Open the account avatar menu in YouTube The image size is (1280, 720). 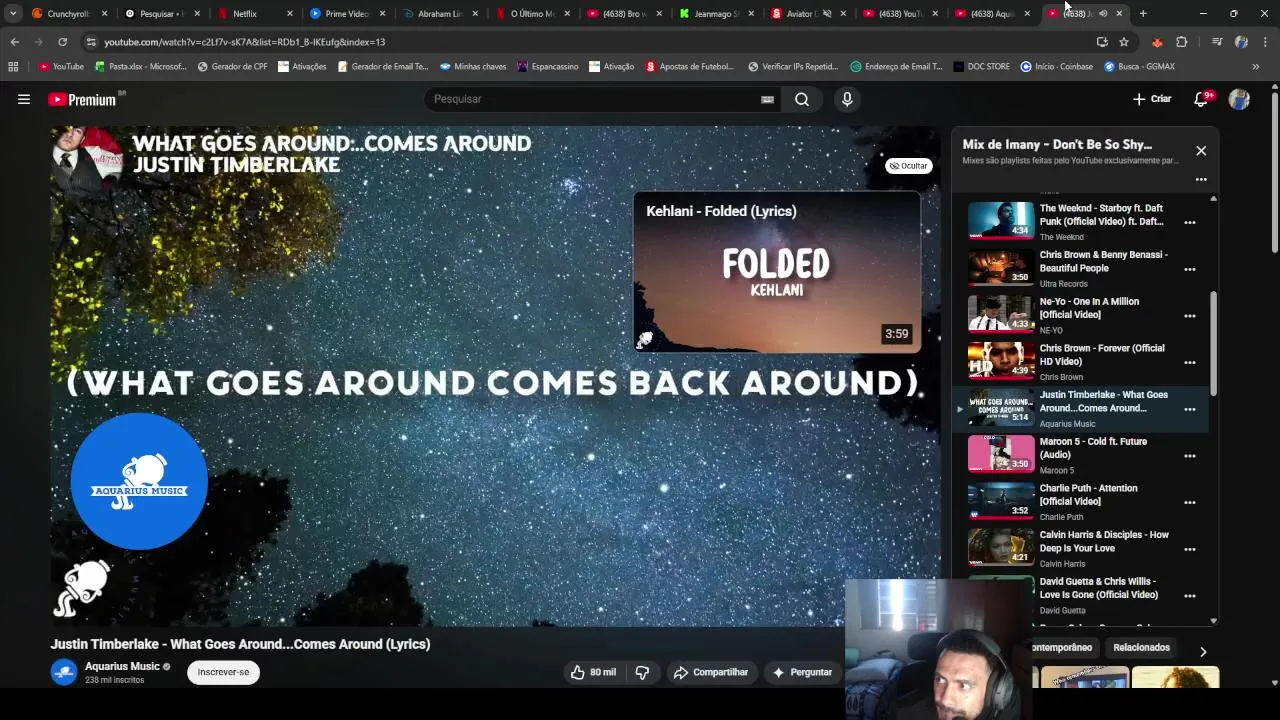click(1239, 99)
